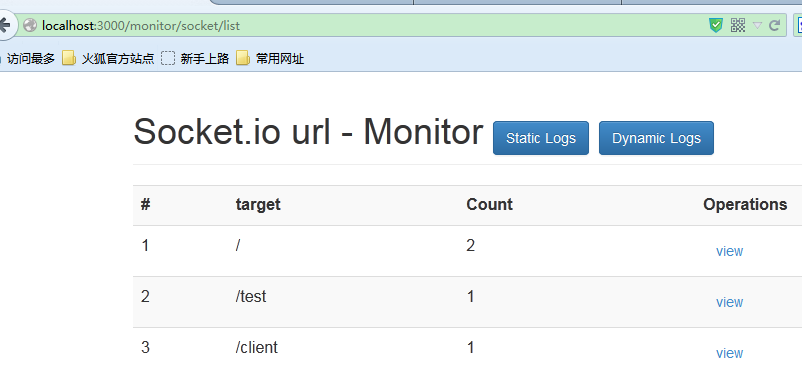Click the Operations column header
Screen dimensions: 802x392
click(x=745, y=205)
